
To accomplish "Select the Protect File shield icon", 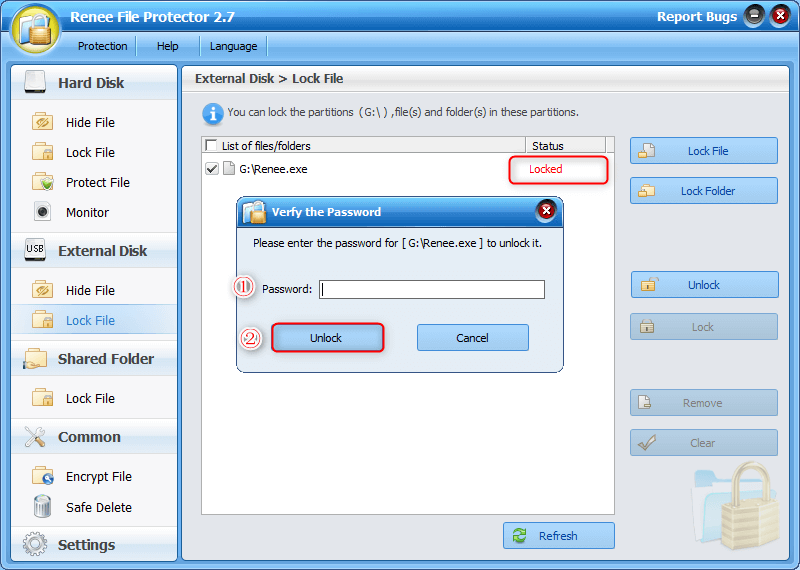I will click(x=42, y=182).
